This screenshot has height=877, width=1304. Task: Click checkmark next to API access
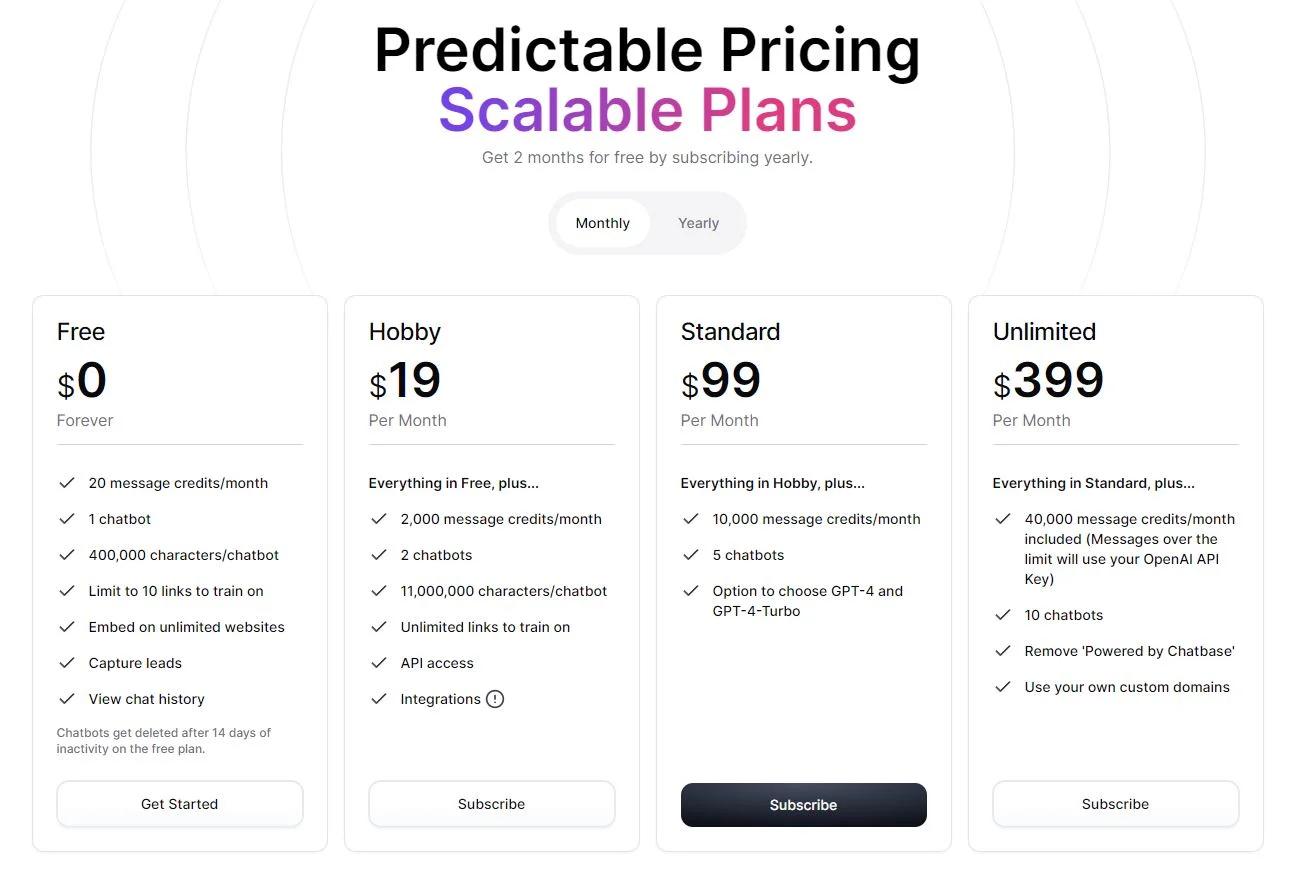pos(379,663)
